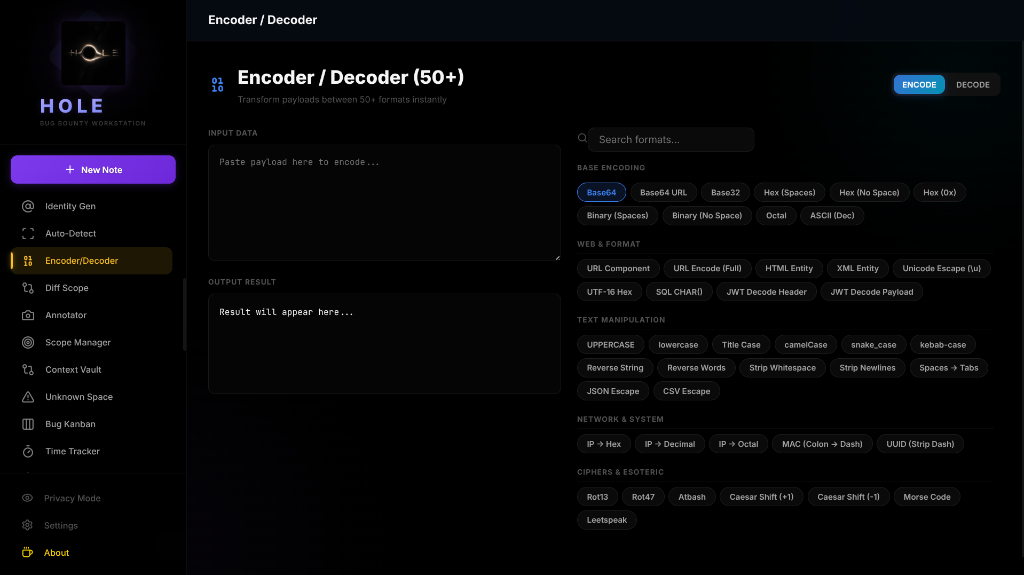This screenshot has height=575, width=1024.
Task: Open Scope Manager page
Action: (x=91, y=342)
